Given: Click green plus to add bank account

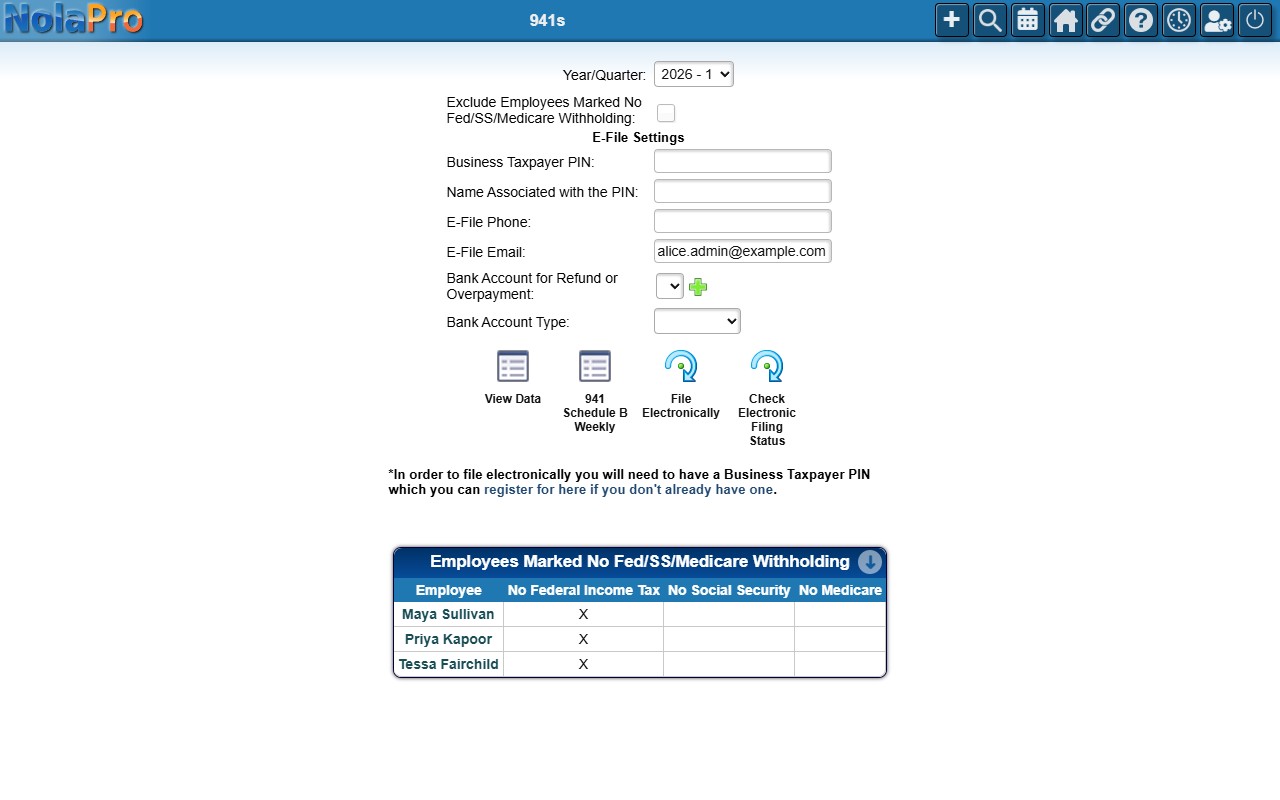Looking at the screenshot, I should click(x=698, y=287).
